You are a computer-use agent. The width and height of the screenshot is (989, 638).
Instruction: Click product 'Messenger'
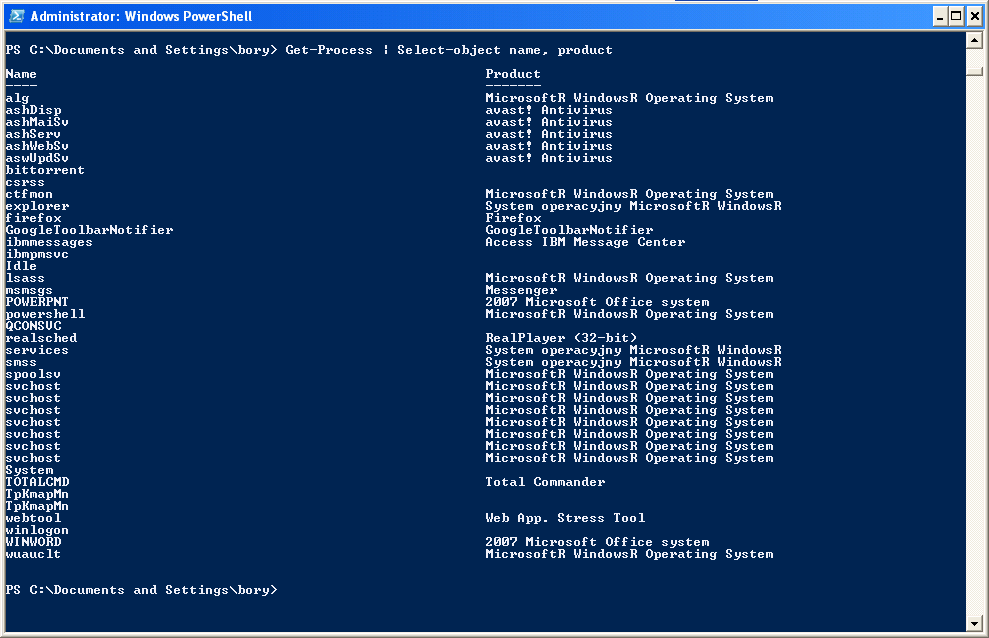coord(521,291)
